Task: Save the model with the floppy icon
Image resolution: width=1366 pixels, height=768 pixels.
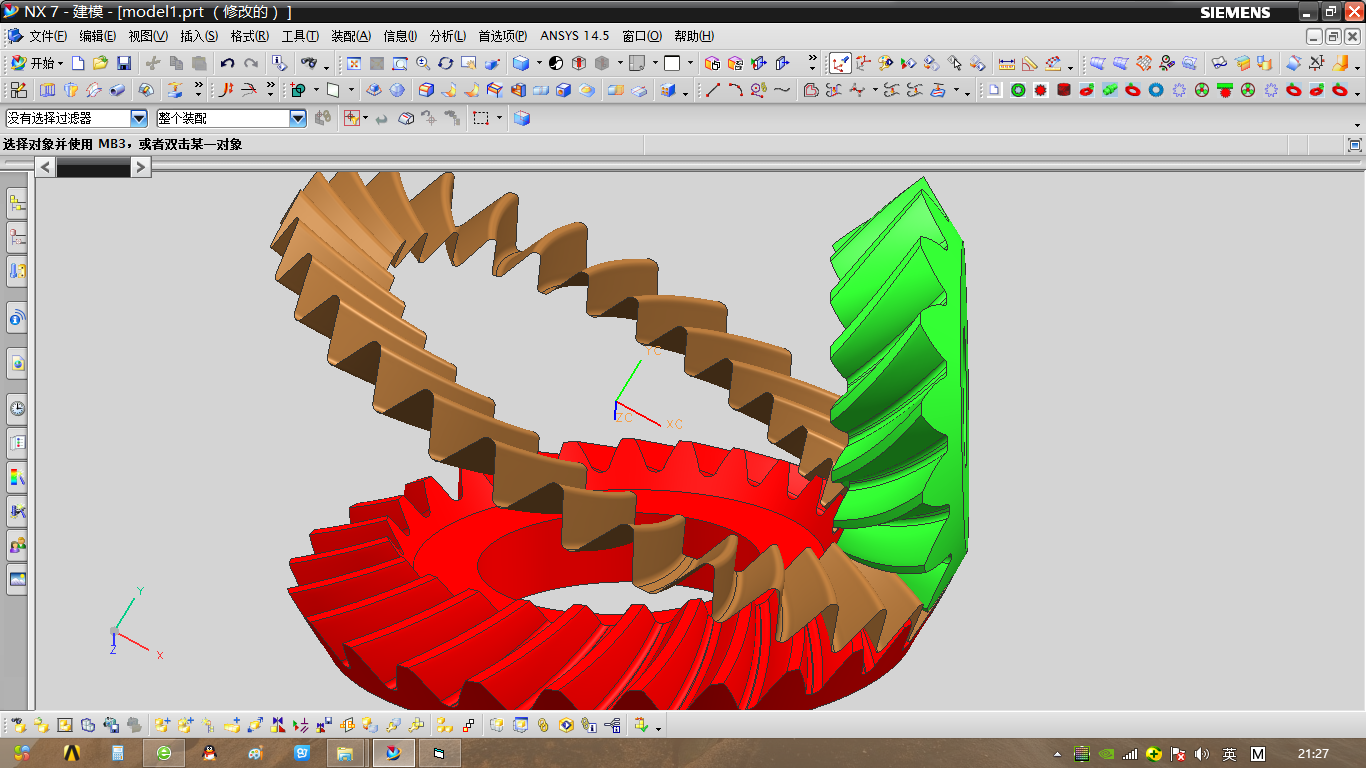Action: [124, 63]
